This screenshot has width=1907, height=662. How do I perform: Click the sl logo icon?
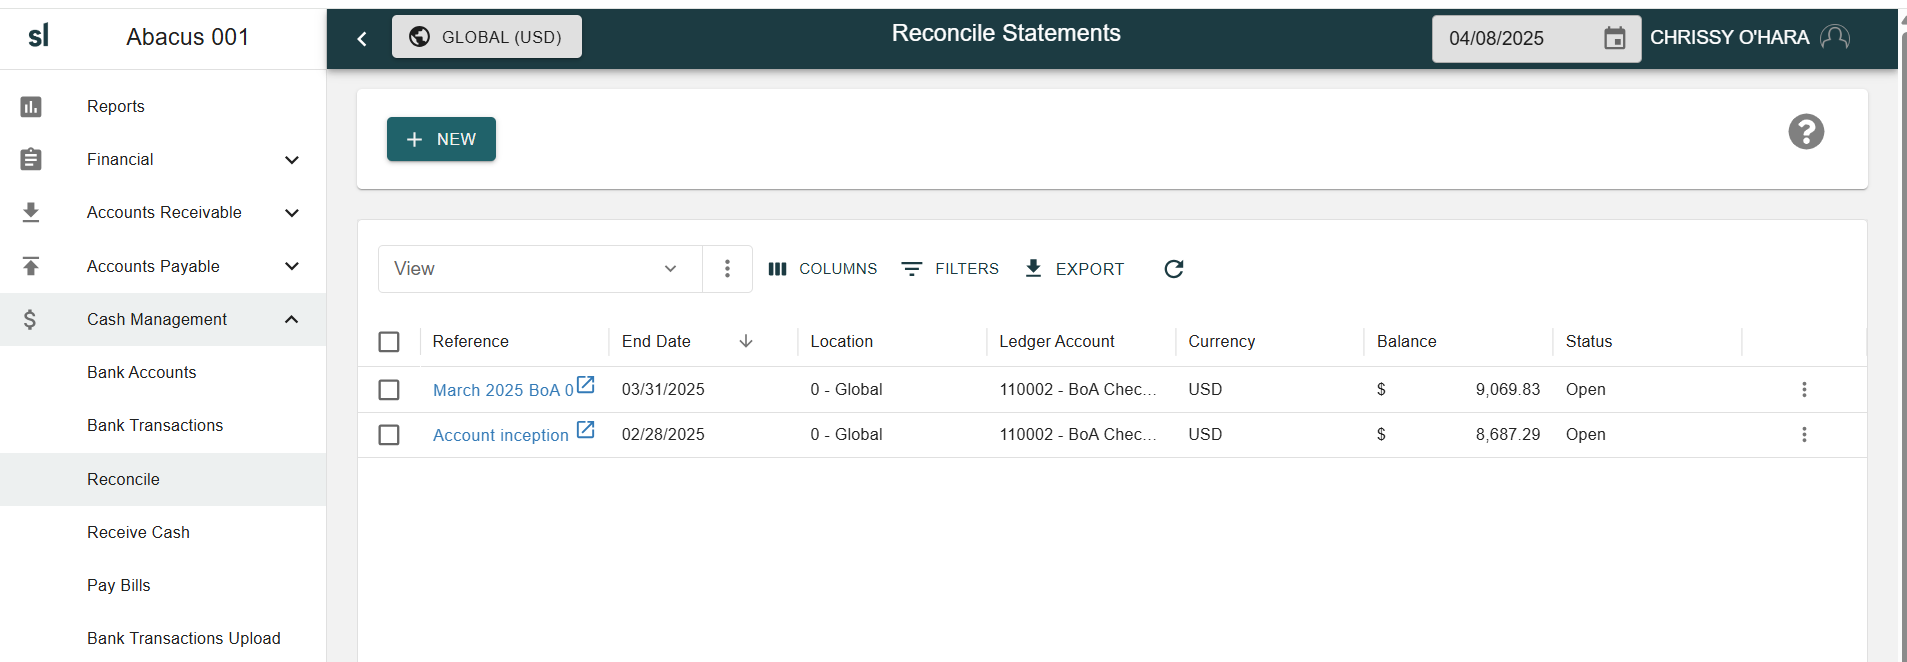click(38, 37)
